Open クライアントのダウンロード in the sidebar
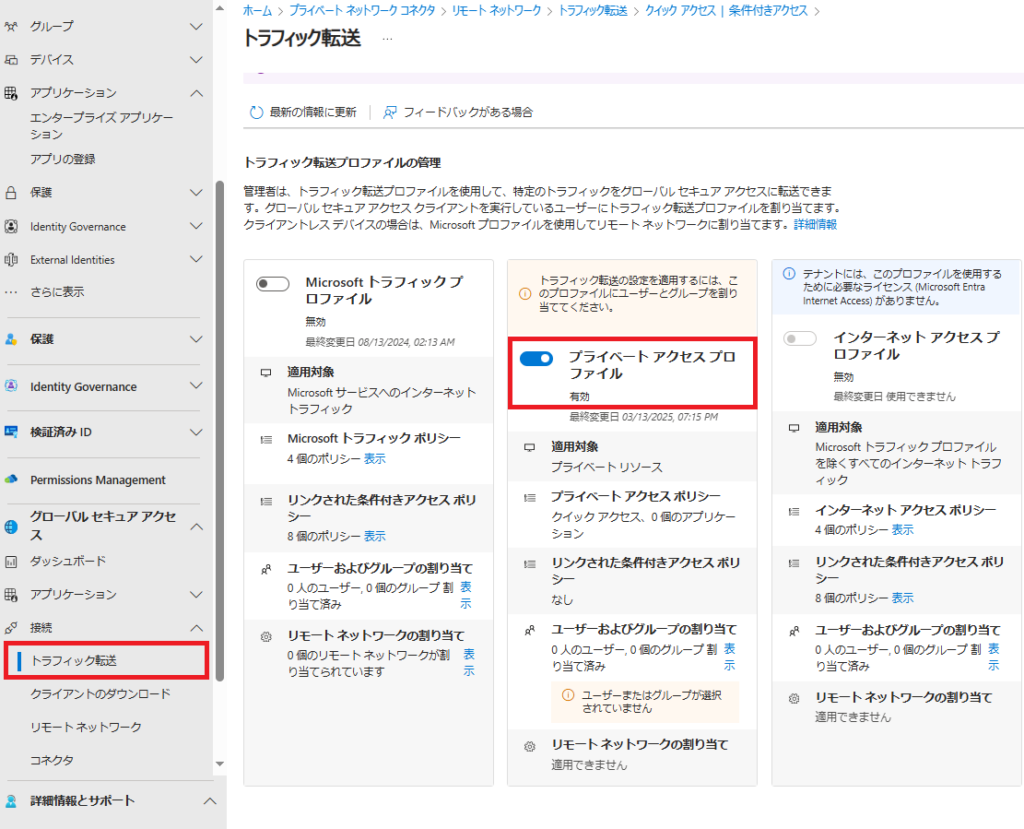 tap(101, 694)
